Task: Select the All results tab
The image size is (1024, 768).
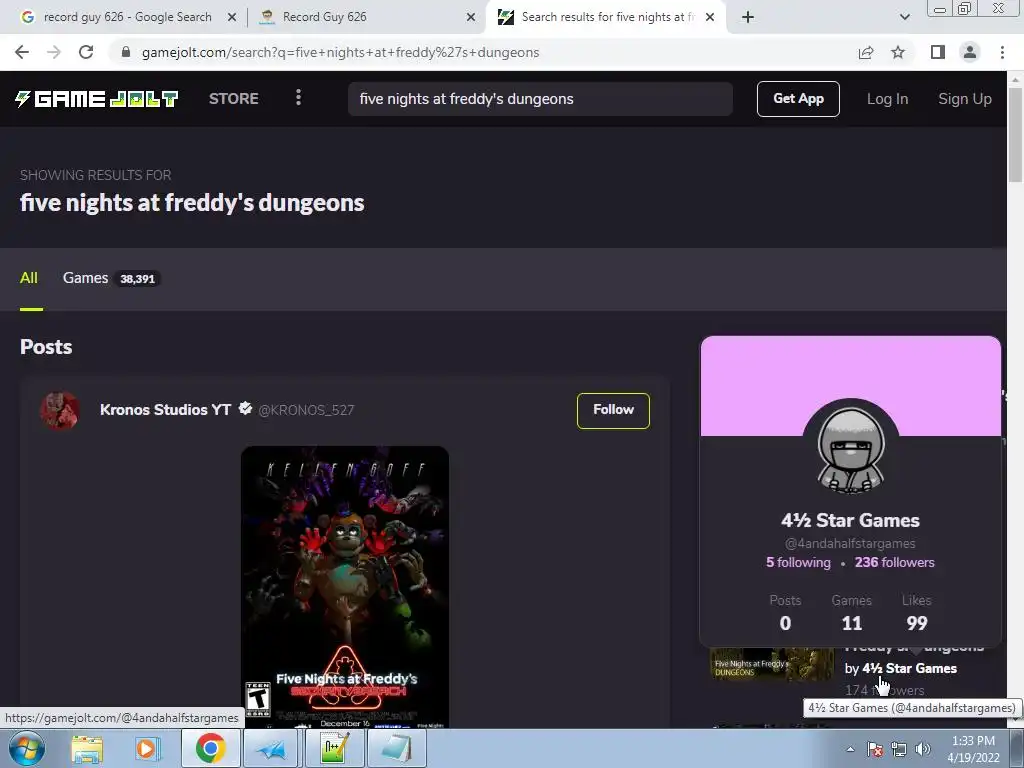Action: 29,278
